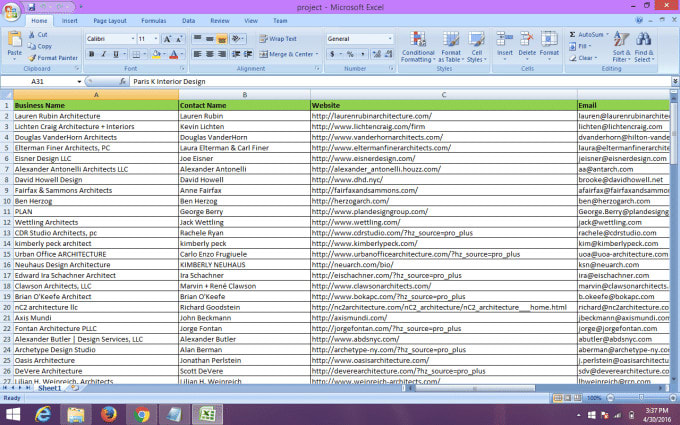Click the Merge & Center button
This screenshot has width=680, height=425.
(x=288, y=54)
